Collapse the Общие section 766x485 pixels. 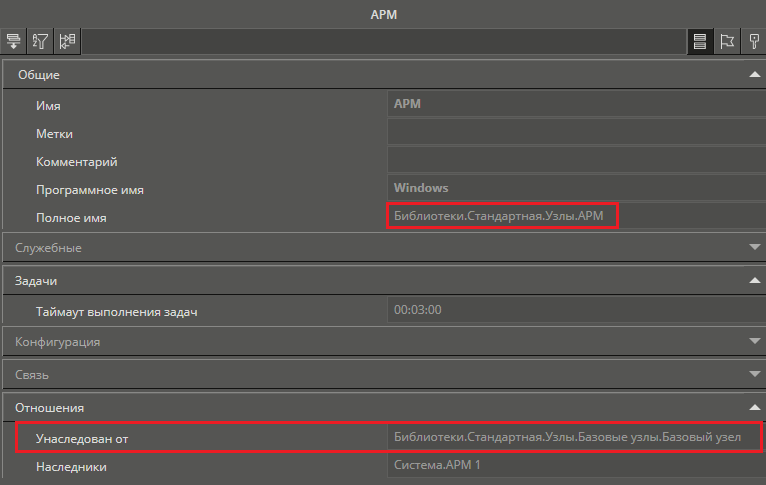(x=754, y=75)
